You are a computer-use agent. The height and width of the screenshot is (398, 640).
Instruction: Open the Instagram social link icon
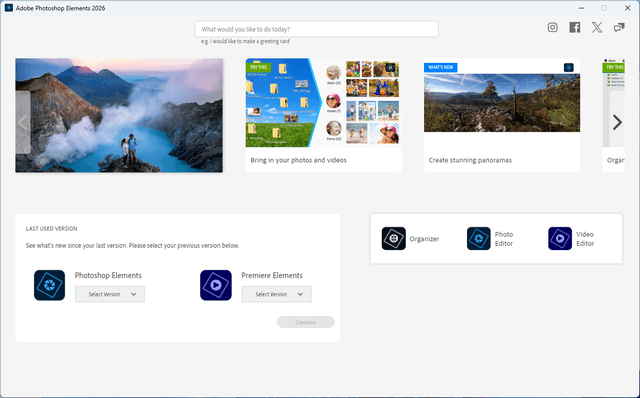tap(552, 27)
